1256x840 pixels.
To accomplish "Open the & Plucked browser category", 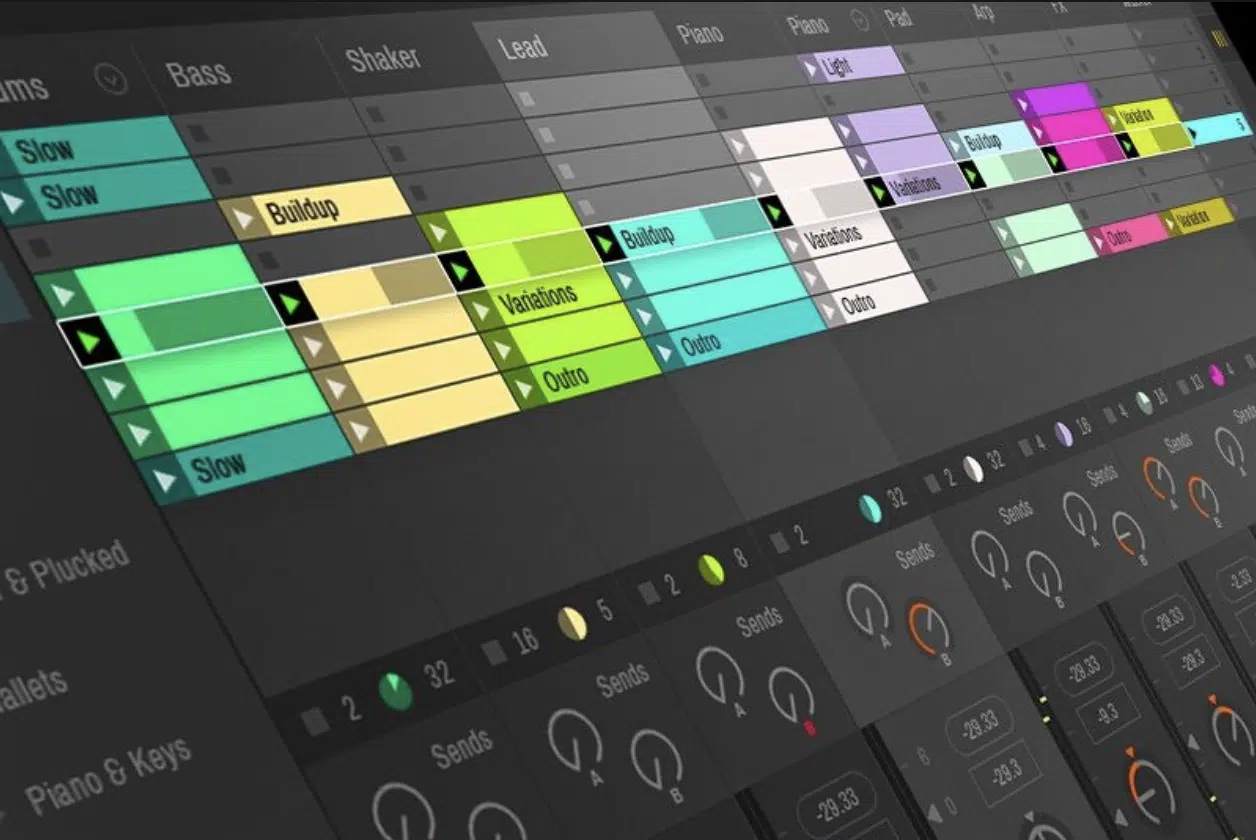I will (70, 571).
